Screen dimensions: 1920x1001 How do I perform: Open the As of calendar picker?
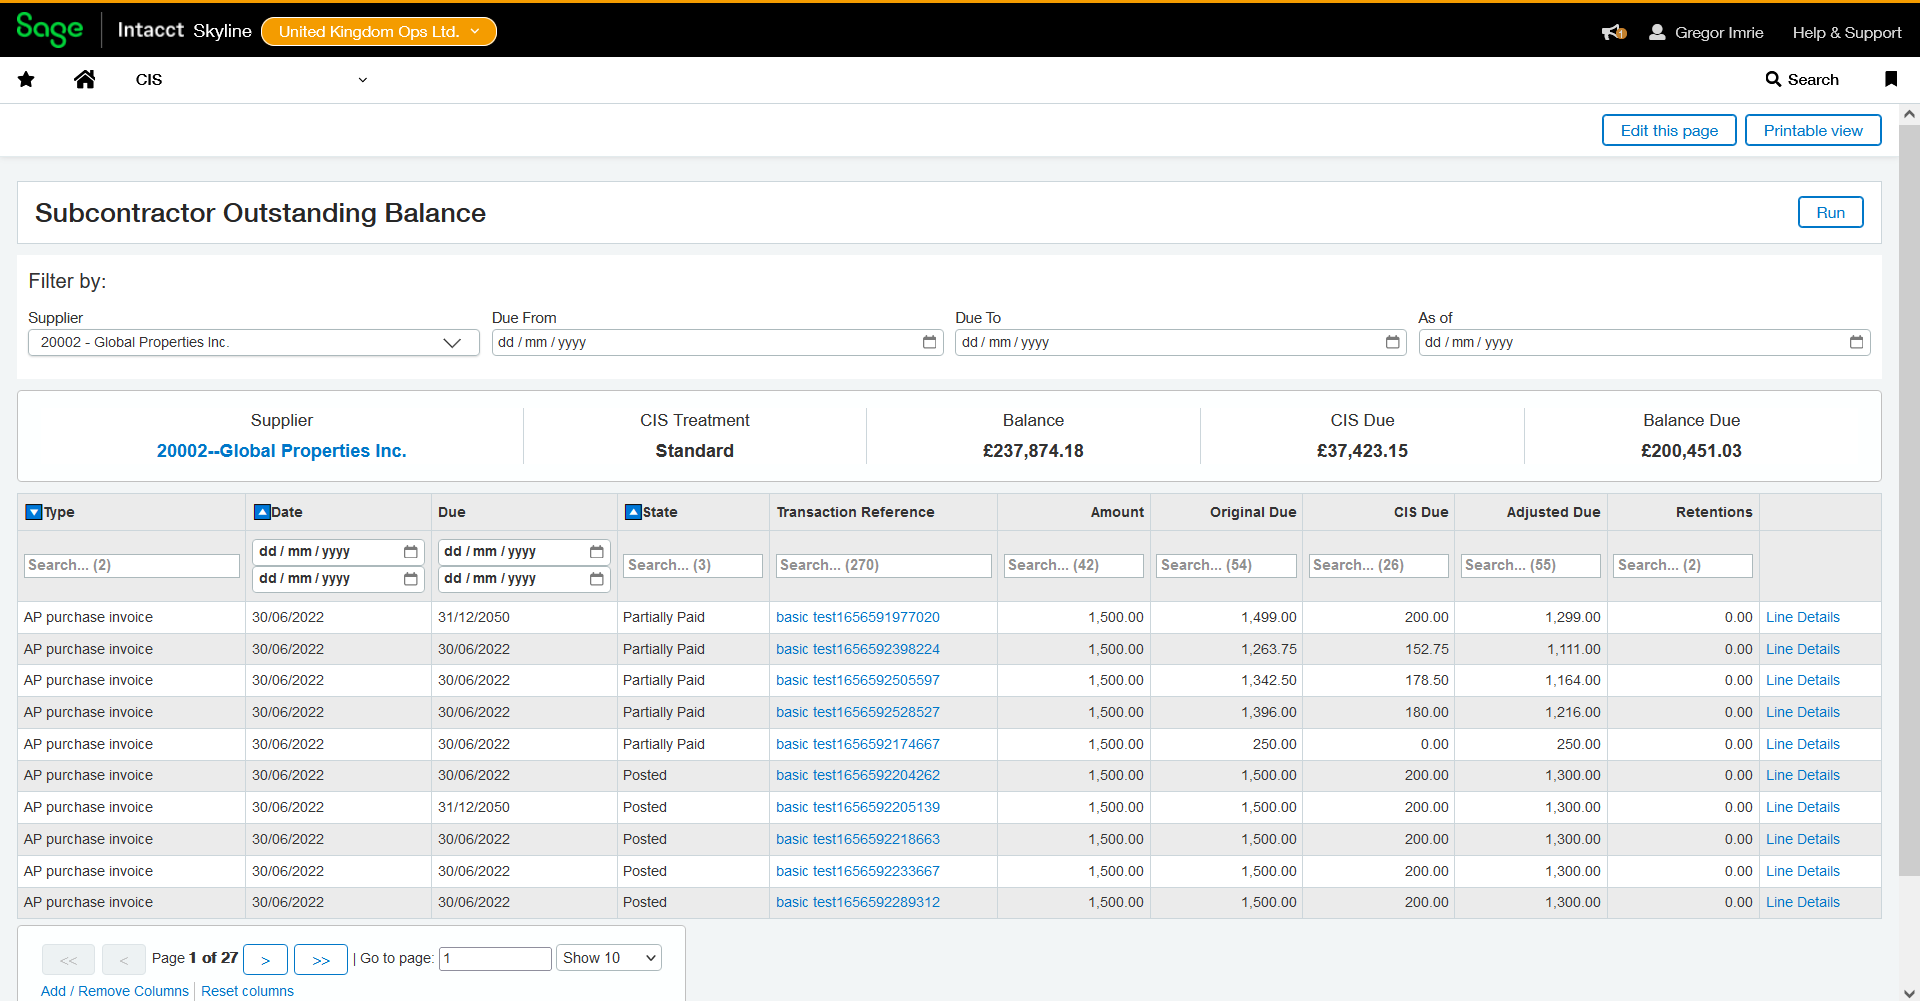[1856, 342]
